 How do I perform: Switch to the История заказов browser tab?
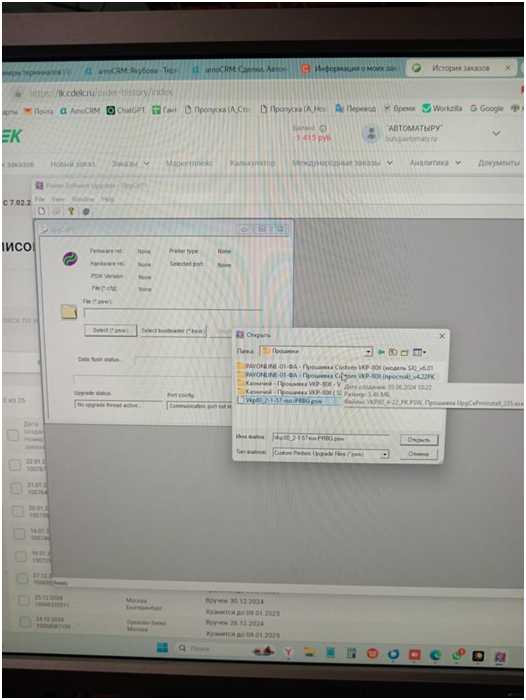pos(461,68)
